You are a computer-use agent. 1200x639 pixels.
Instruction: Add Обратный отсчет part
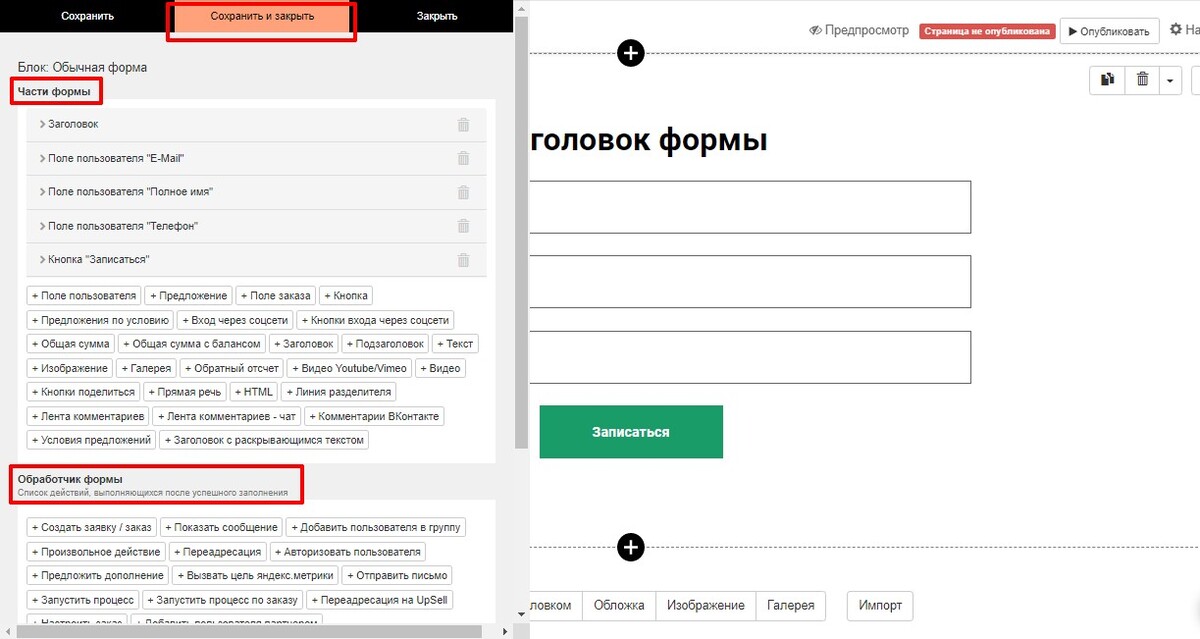(x=230, y=368)
